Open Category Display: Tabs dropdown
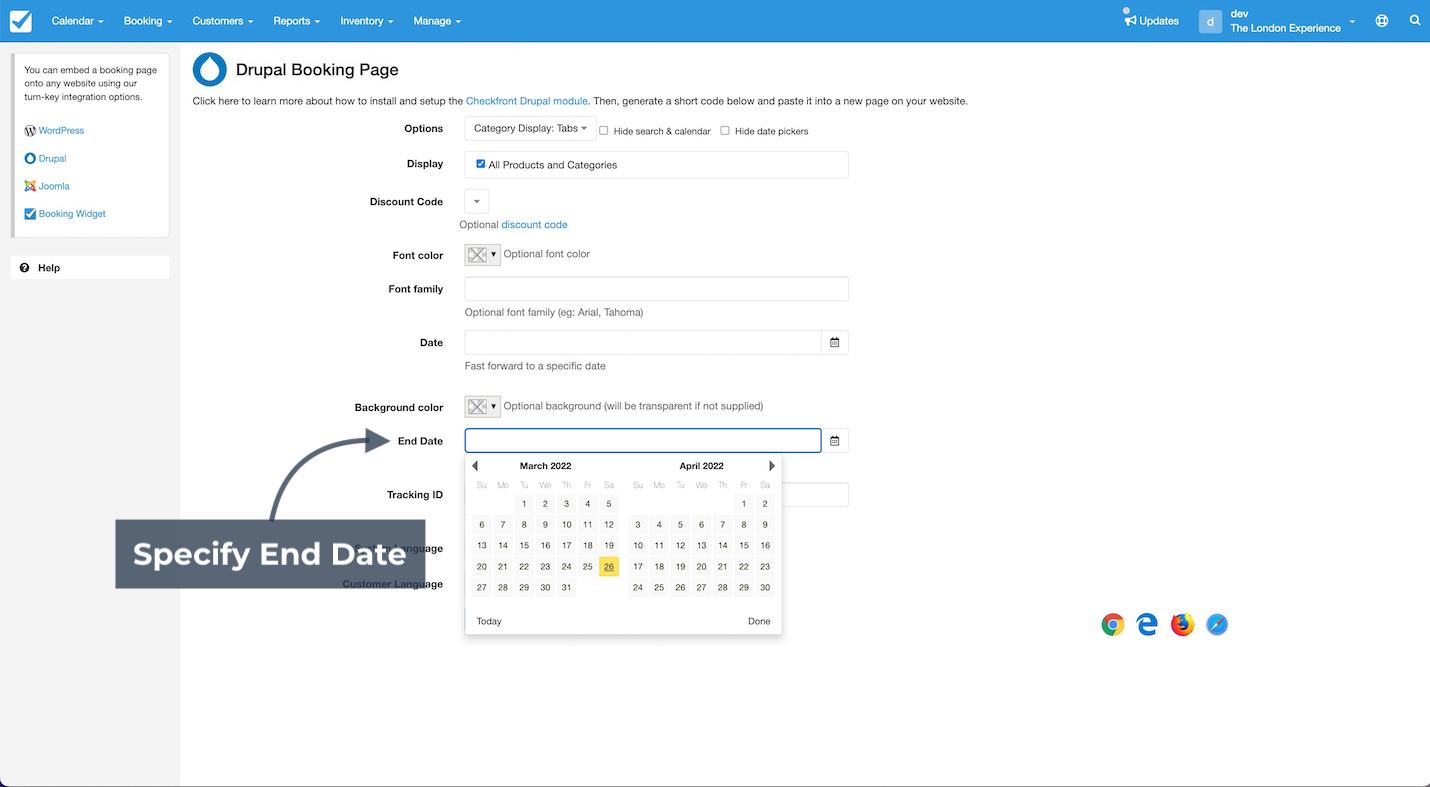 point(530,128)
